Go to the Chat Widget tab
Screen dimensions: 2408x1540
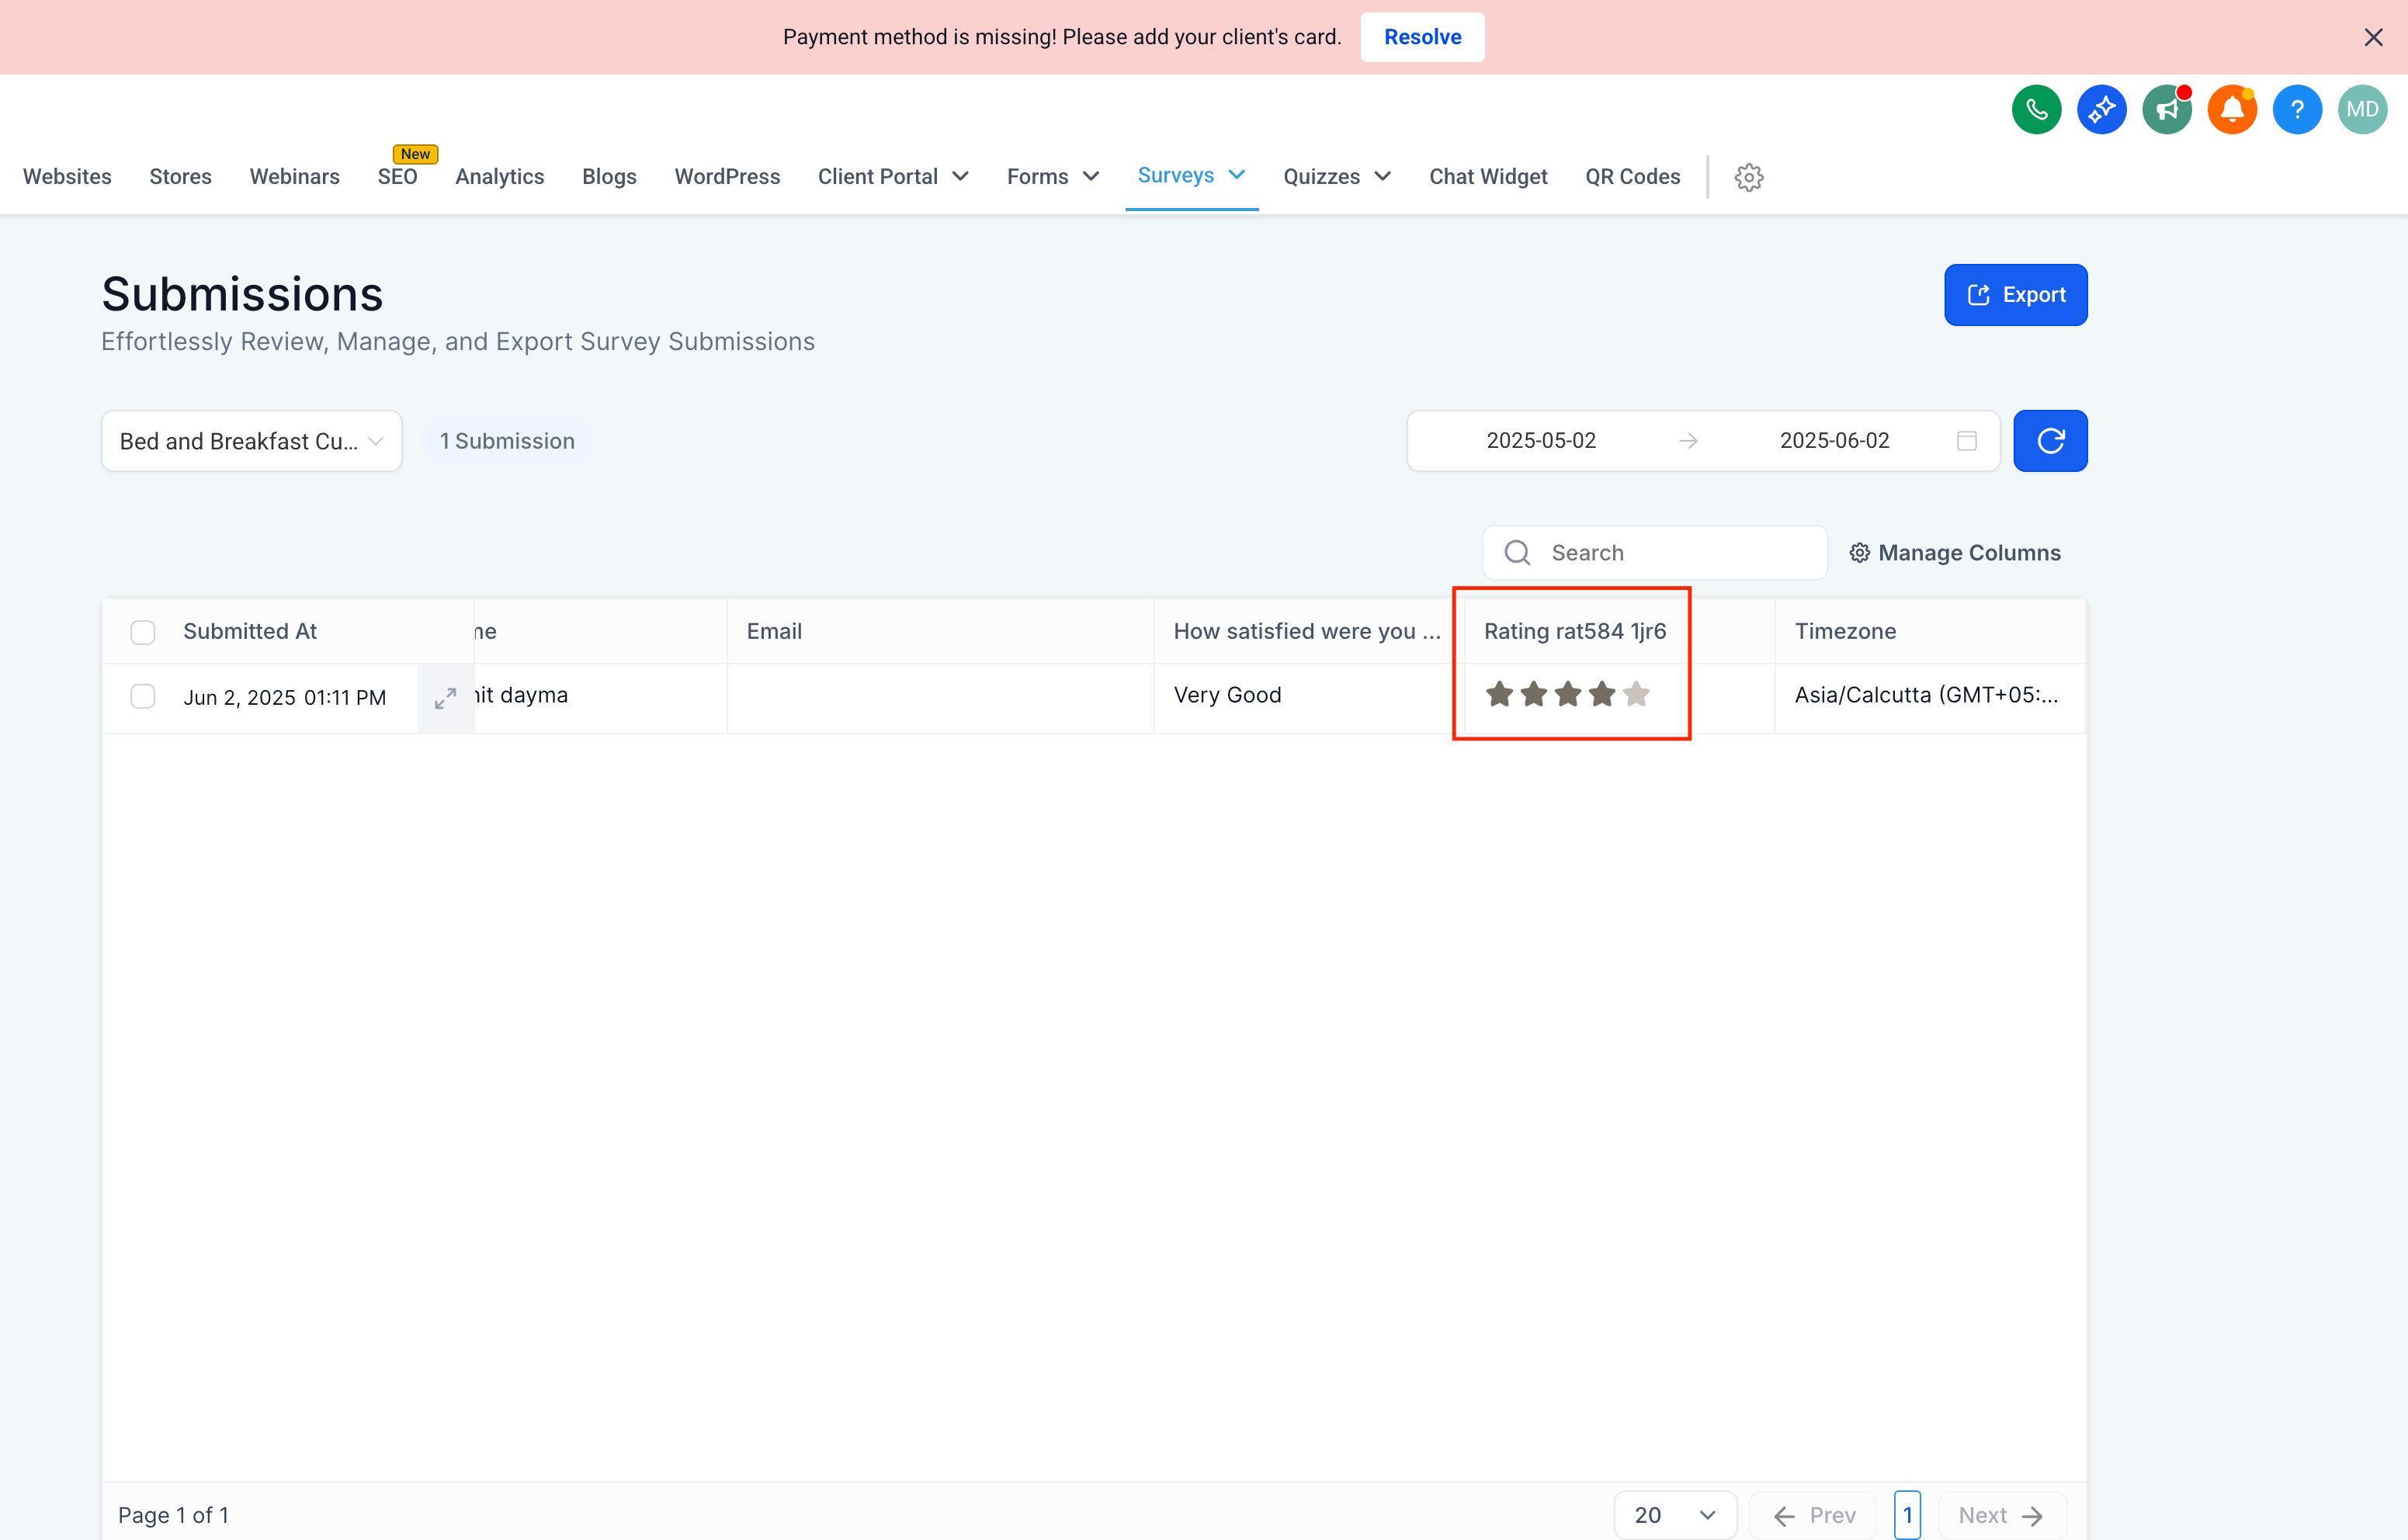[1487, 177]
